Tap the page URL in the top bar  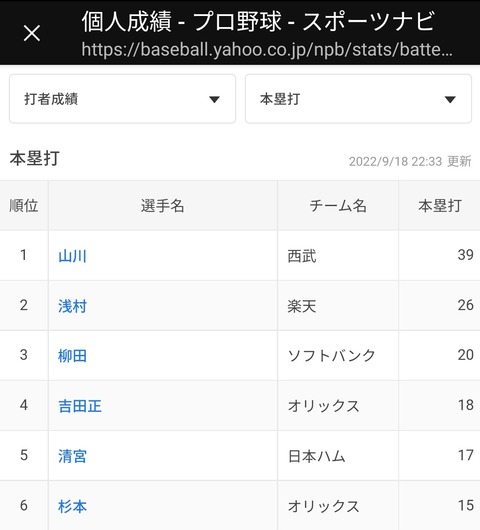[267, 50]
